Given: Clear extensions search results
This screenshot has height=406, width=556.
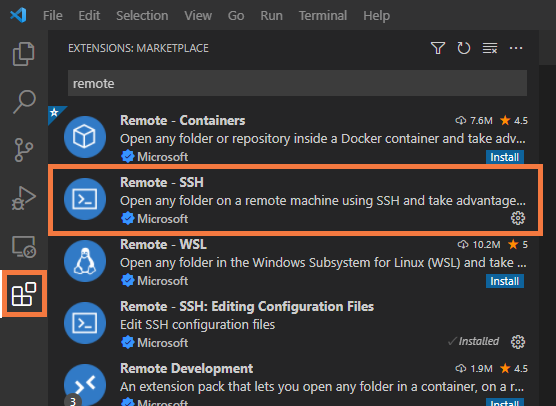Looking at the screenshot, I should [490, 48].
